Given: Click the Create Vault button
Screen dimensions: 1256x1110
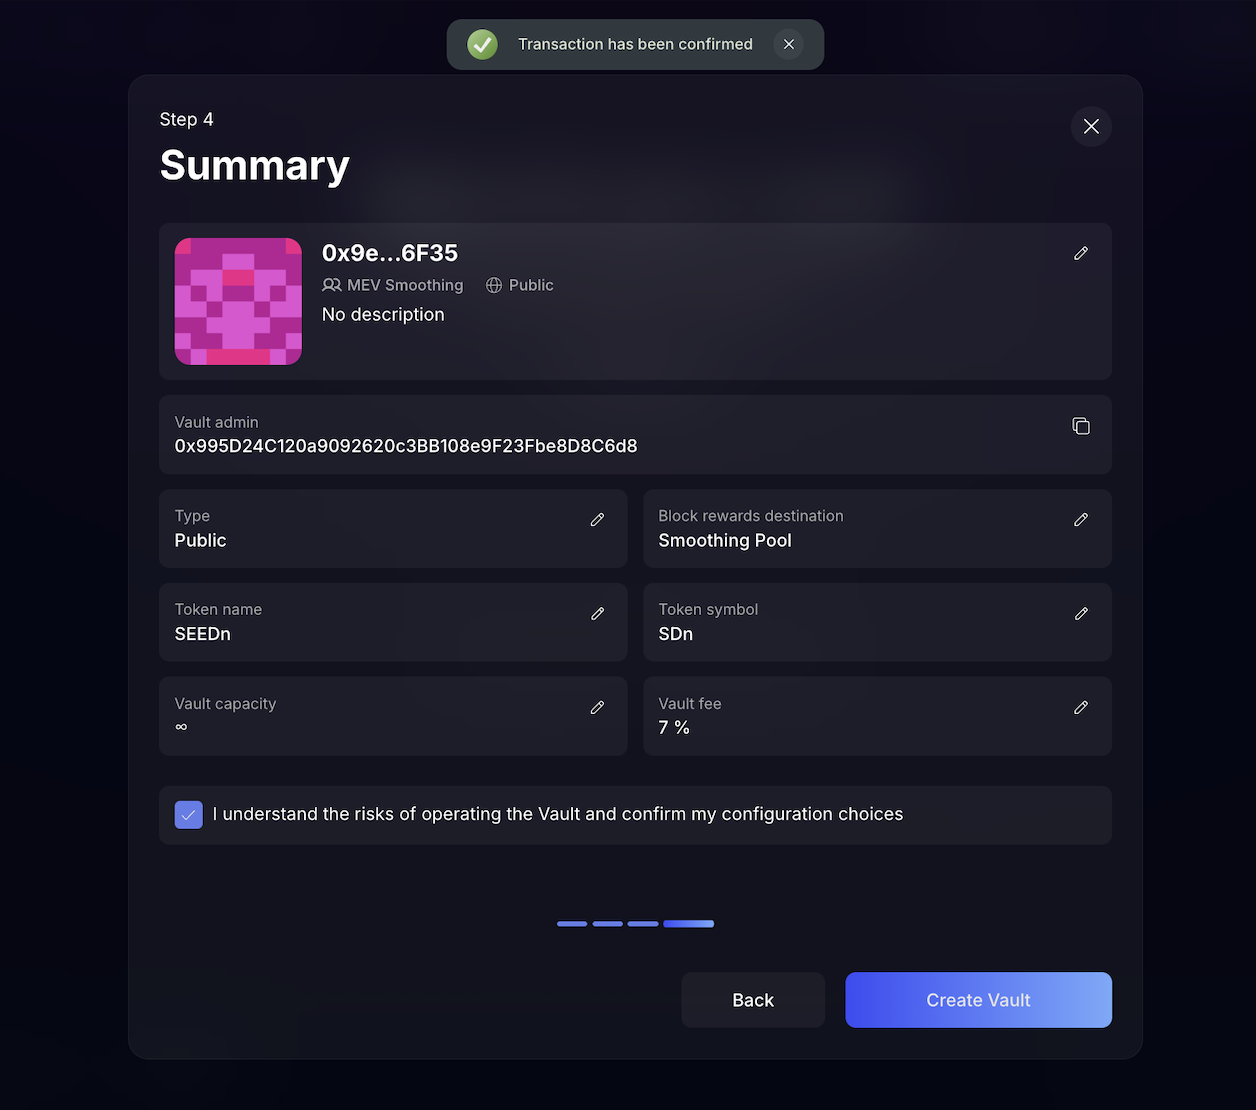Looking at the screenshot, I should pos(978,1000).
